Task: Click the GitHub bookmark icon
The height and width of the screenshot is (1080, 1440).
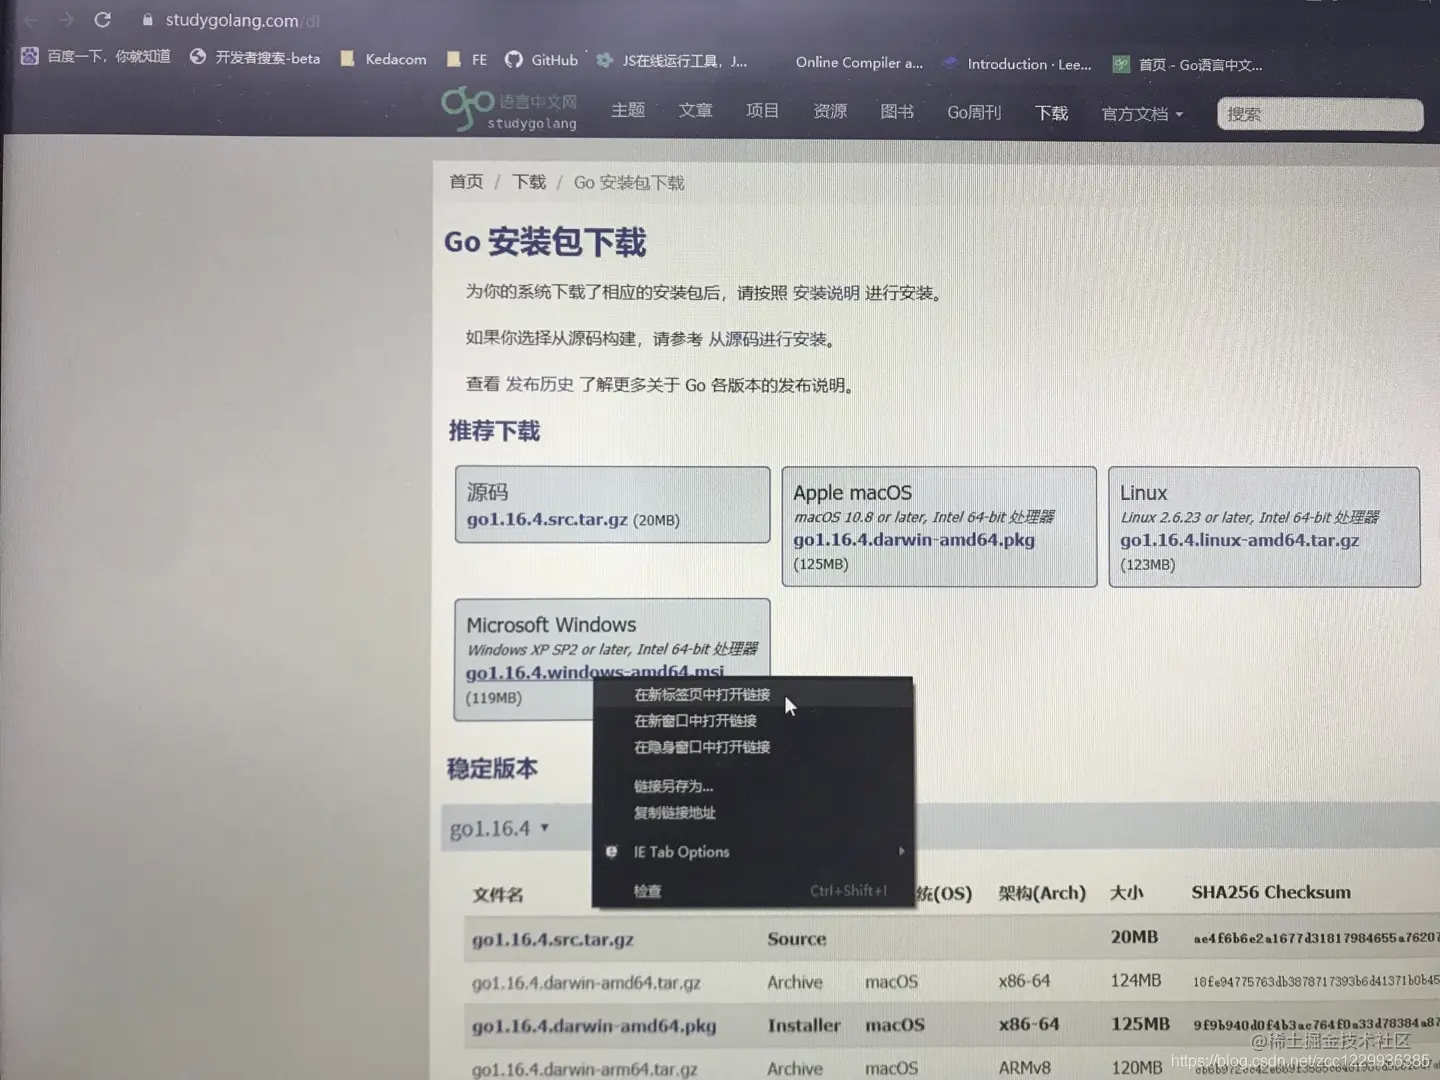Action: [x=514, y=60]
